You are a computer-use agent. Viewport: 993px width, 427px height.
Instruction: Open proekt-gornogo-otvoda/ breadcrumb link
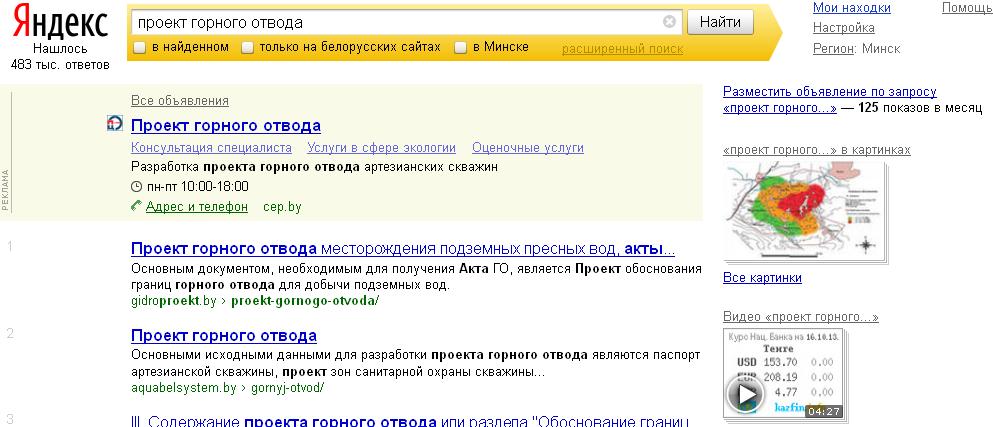[x=305, y=300]
